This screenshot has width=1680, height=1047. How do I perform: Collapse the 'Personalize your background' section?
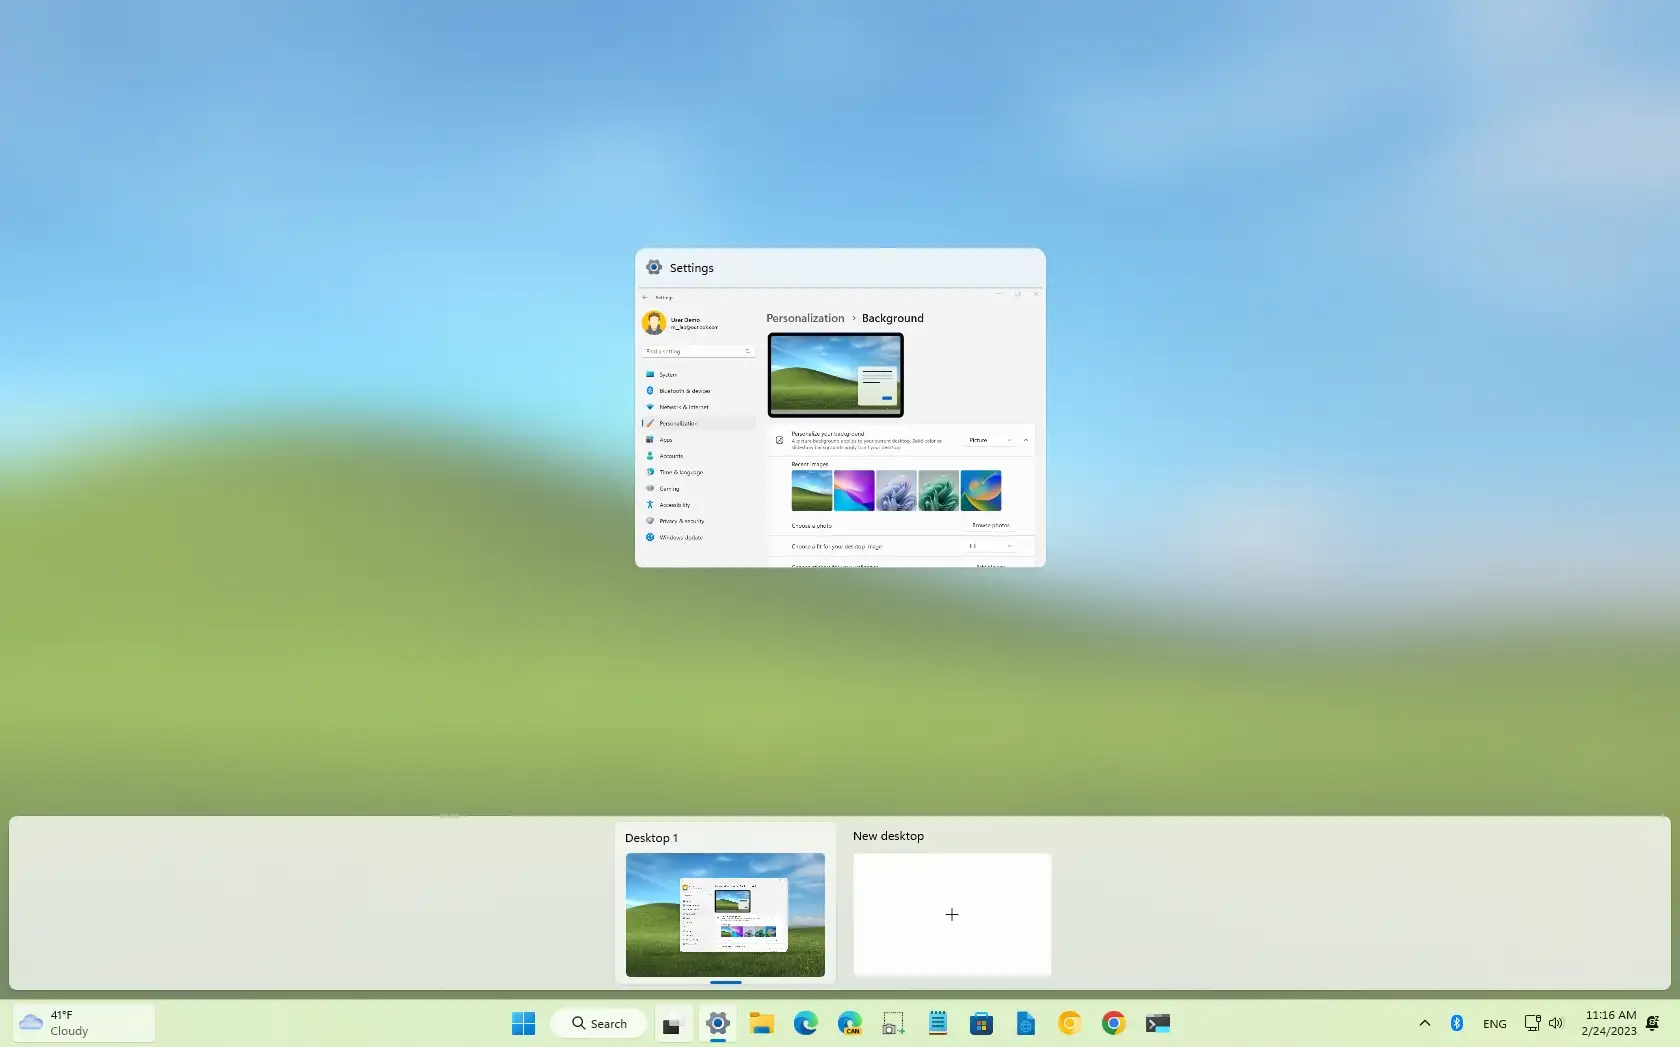[1025, 440]
